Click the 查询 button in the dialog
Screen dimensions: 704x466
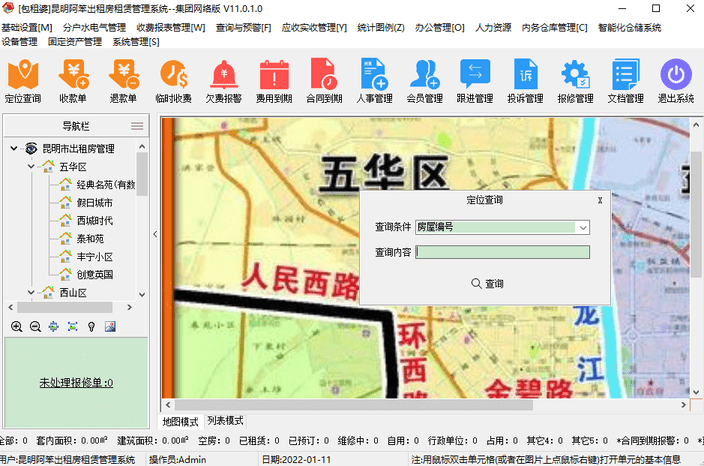coord(488,284)
